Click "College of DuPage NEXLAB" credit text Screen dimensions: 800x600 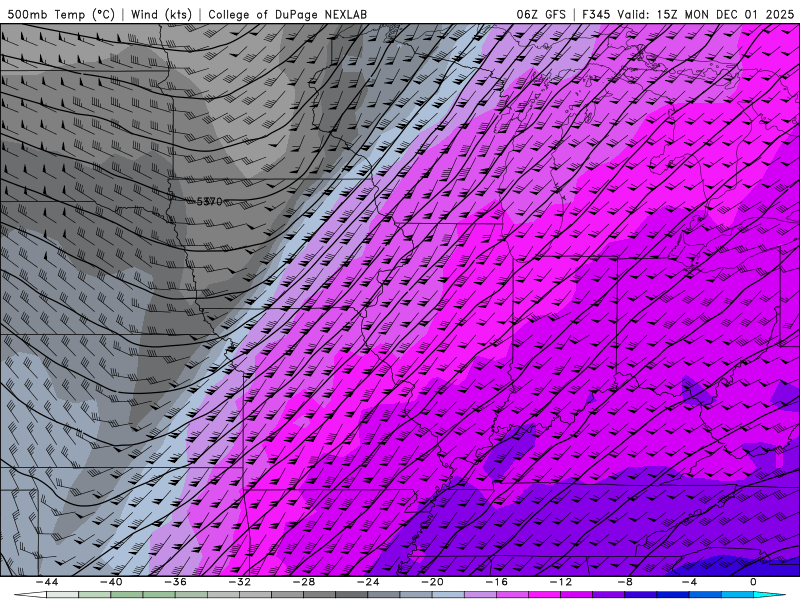[287, 14]
